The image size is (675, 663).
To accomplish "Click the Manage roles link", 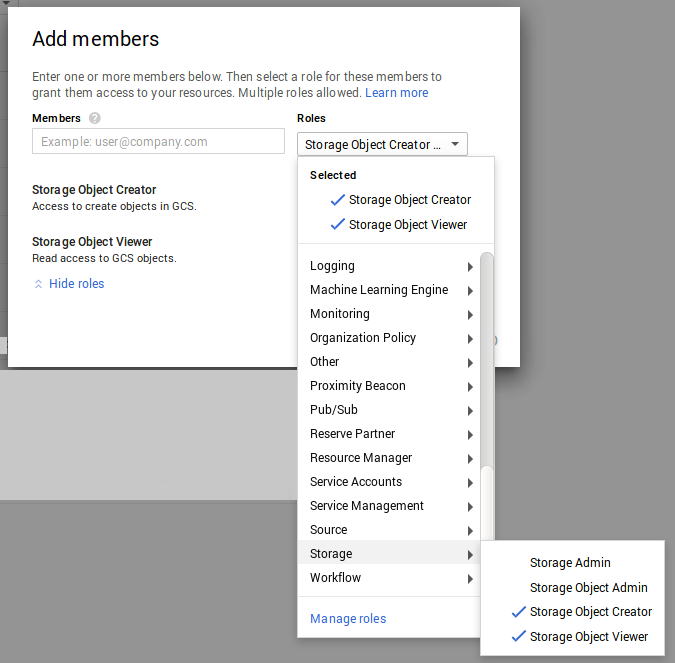I will pos(348,619).
